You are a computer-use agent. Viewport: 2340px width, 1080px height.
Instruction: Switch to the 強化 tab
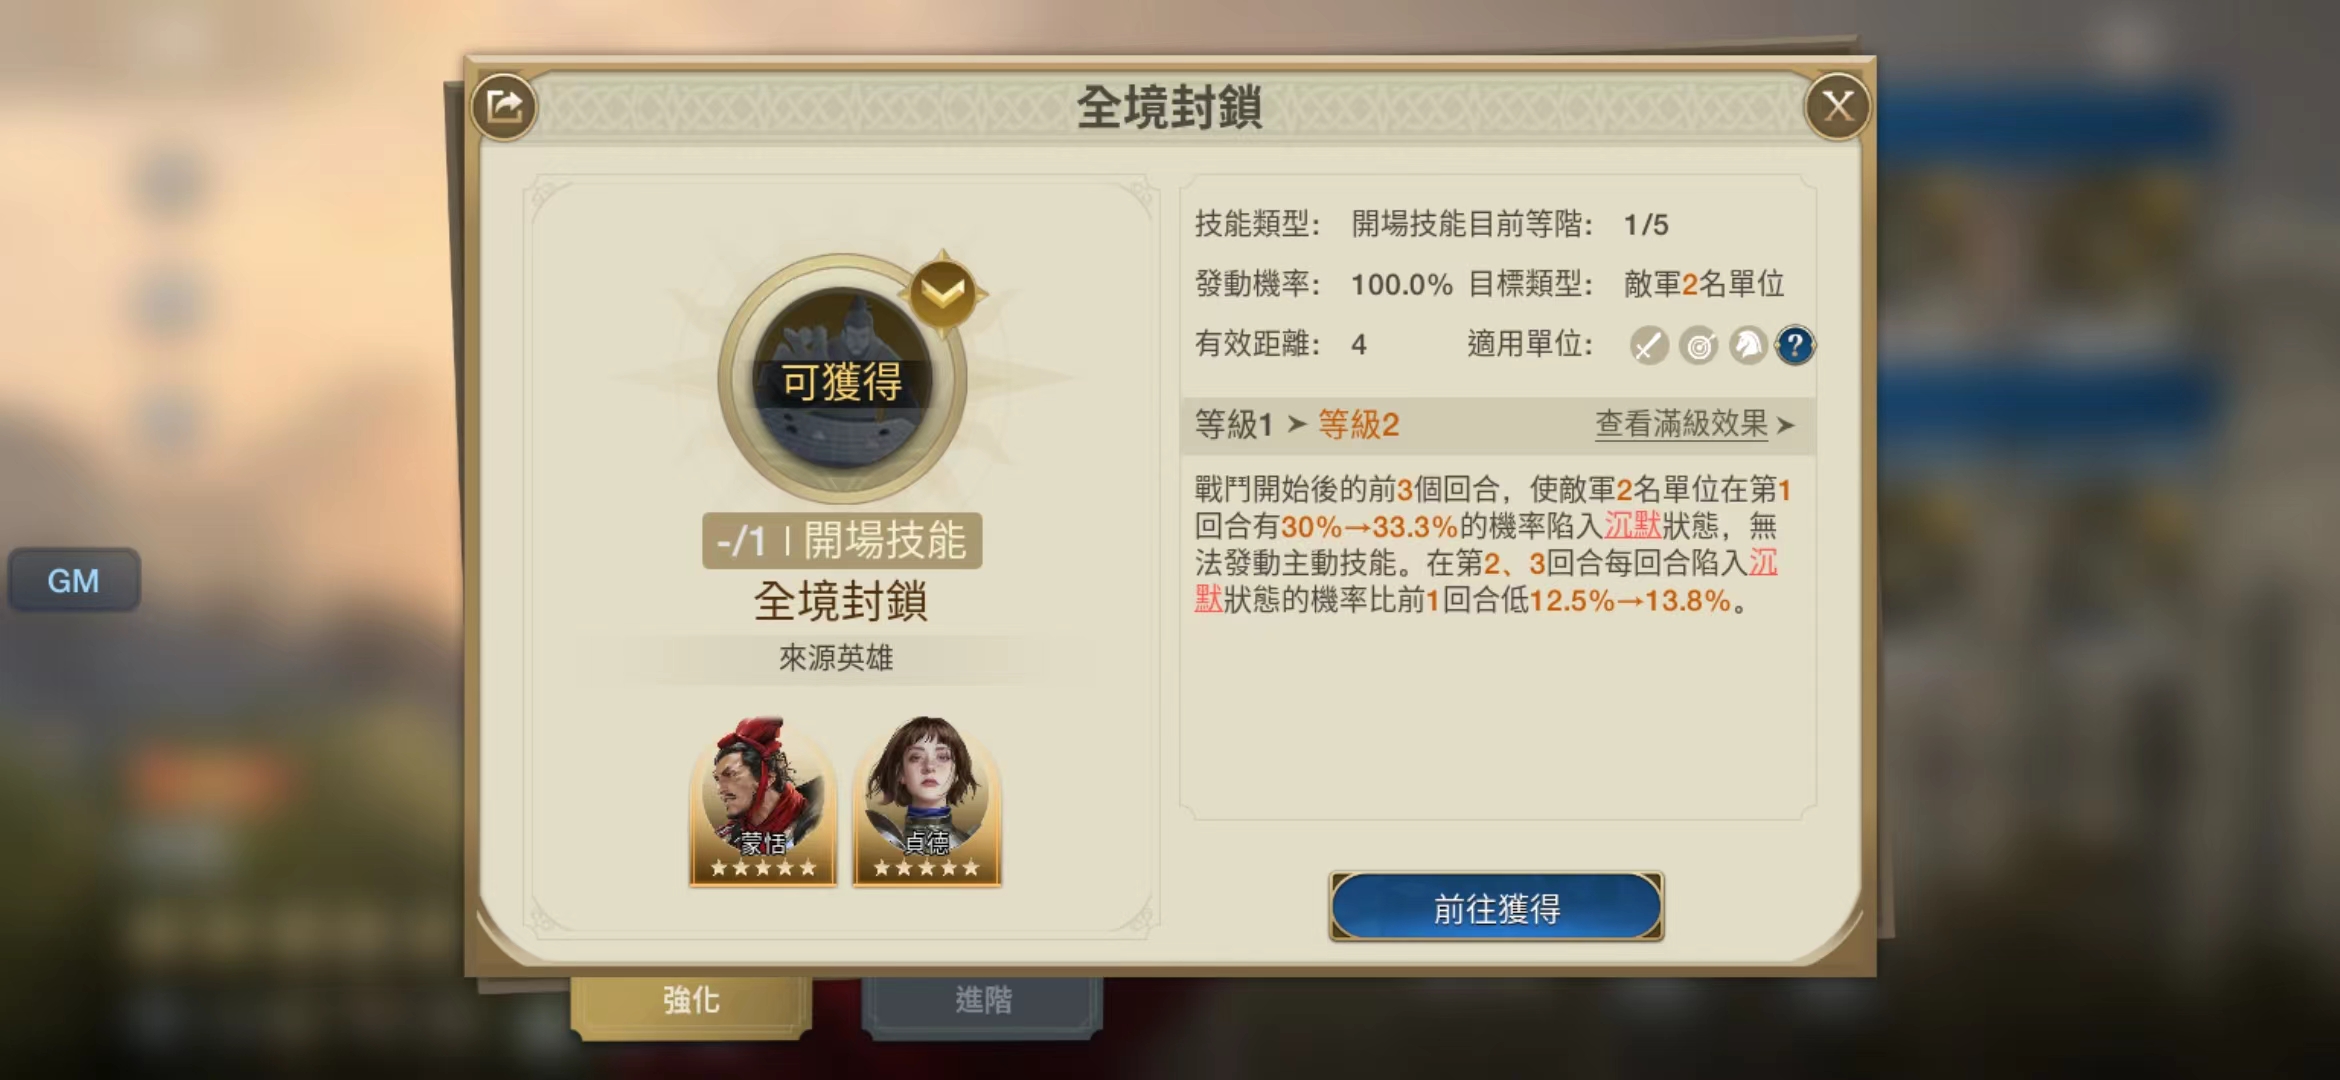coord(691,1001)
